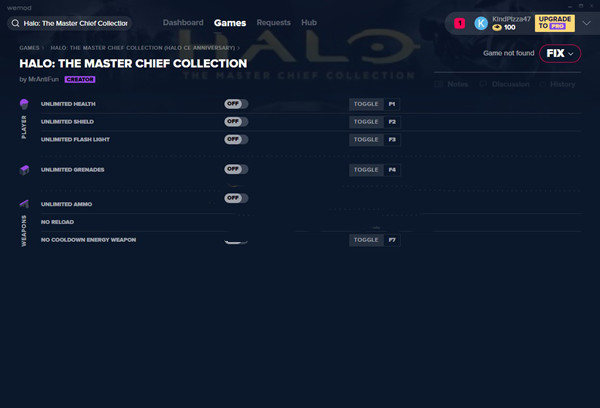
Task: Expand the FIX dropdown button
Action: (560, 53)
